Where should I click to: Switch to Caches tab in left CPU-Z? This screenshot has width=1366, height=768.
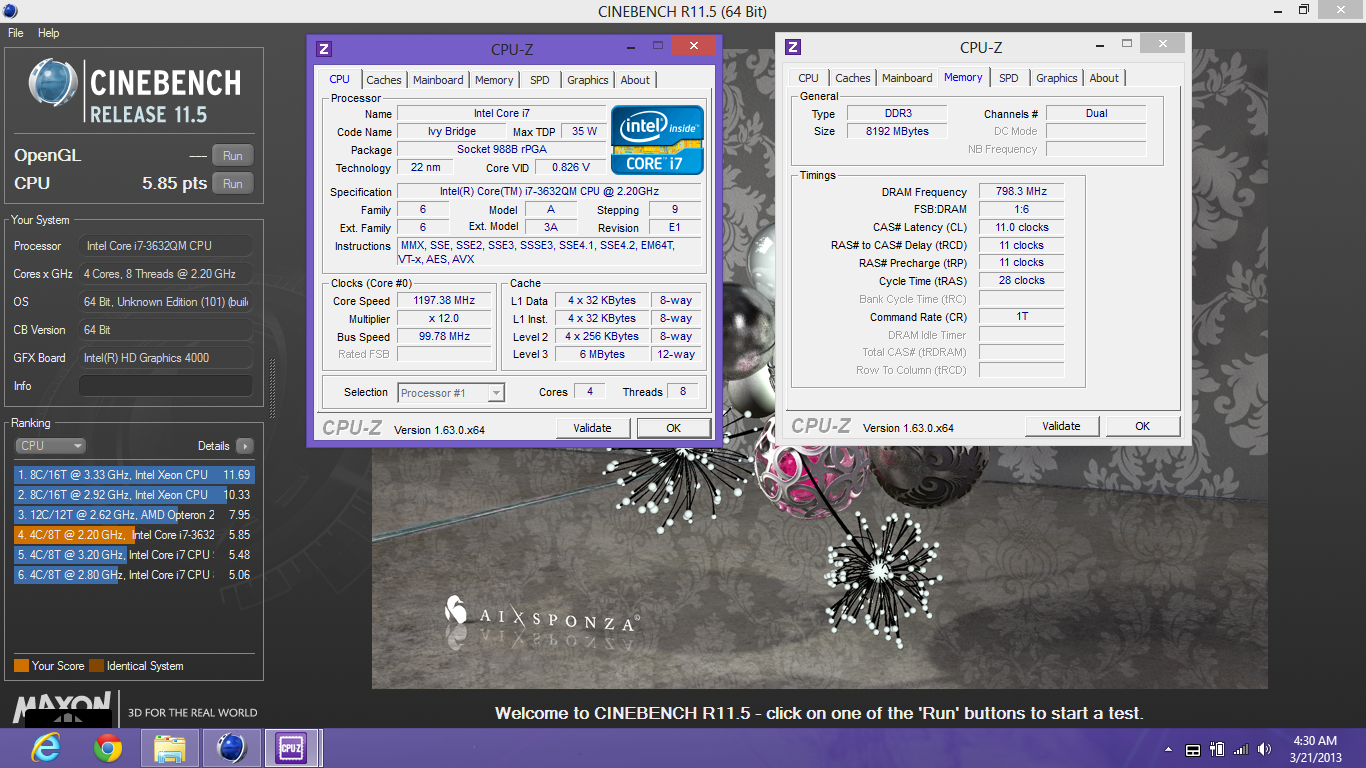(x=384, y=80)
